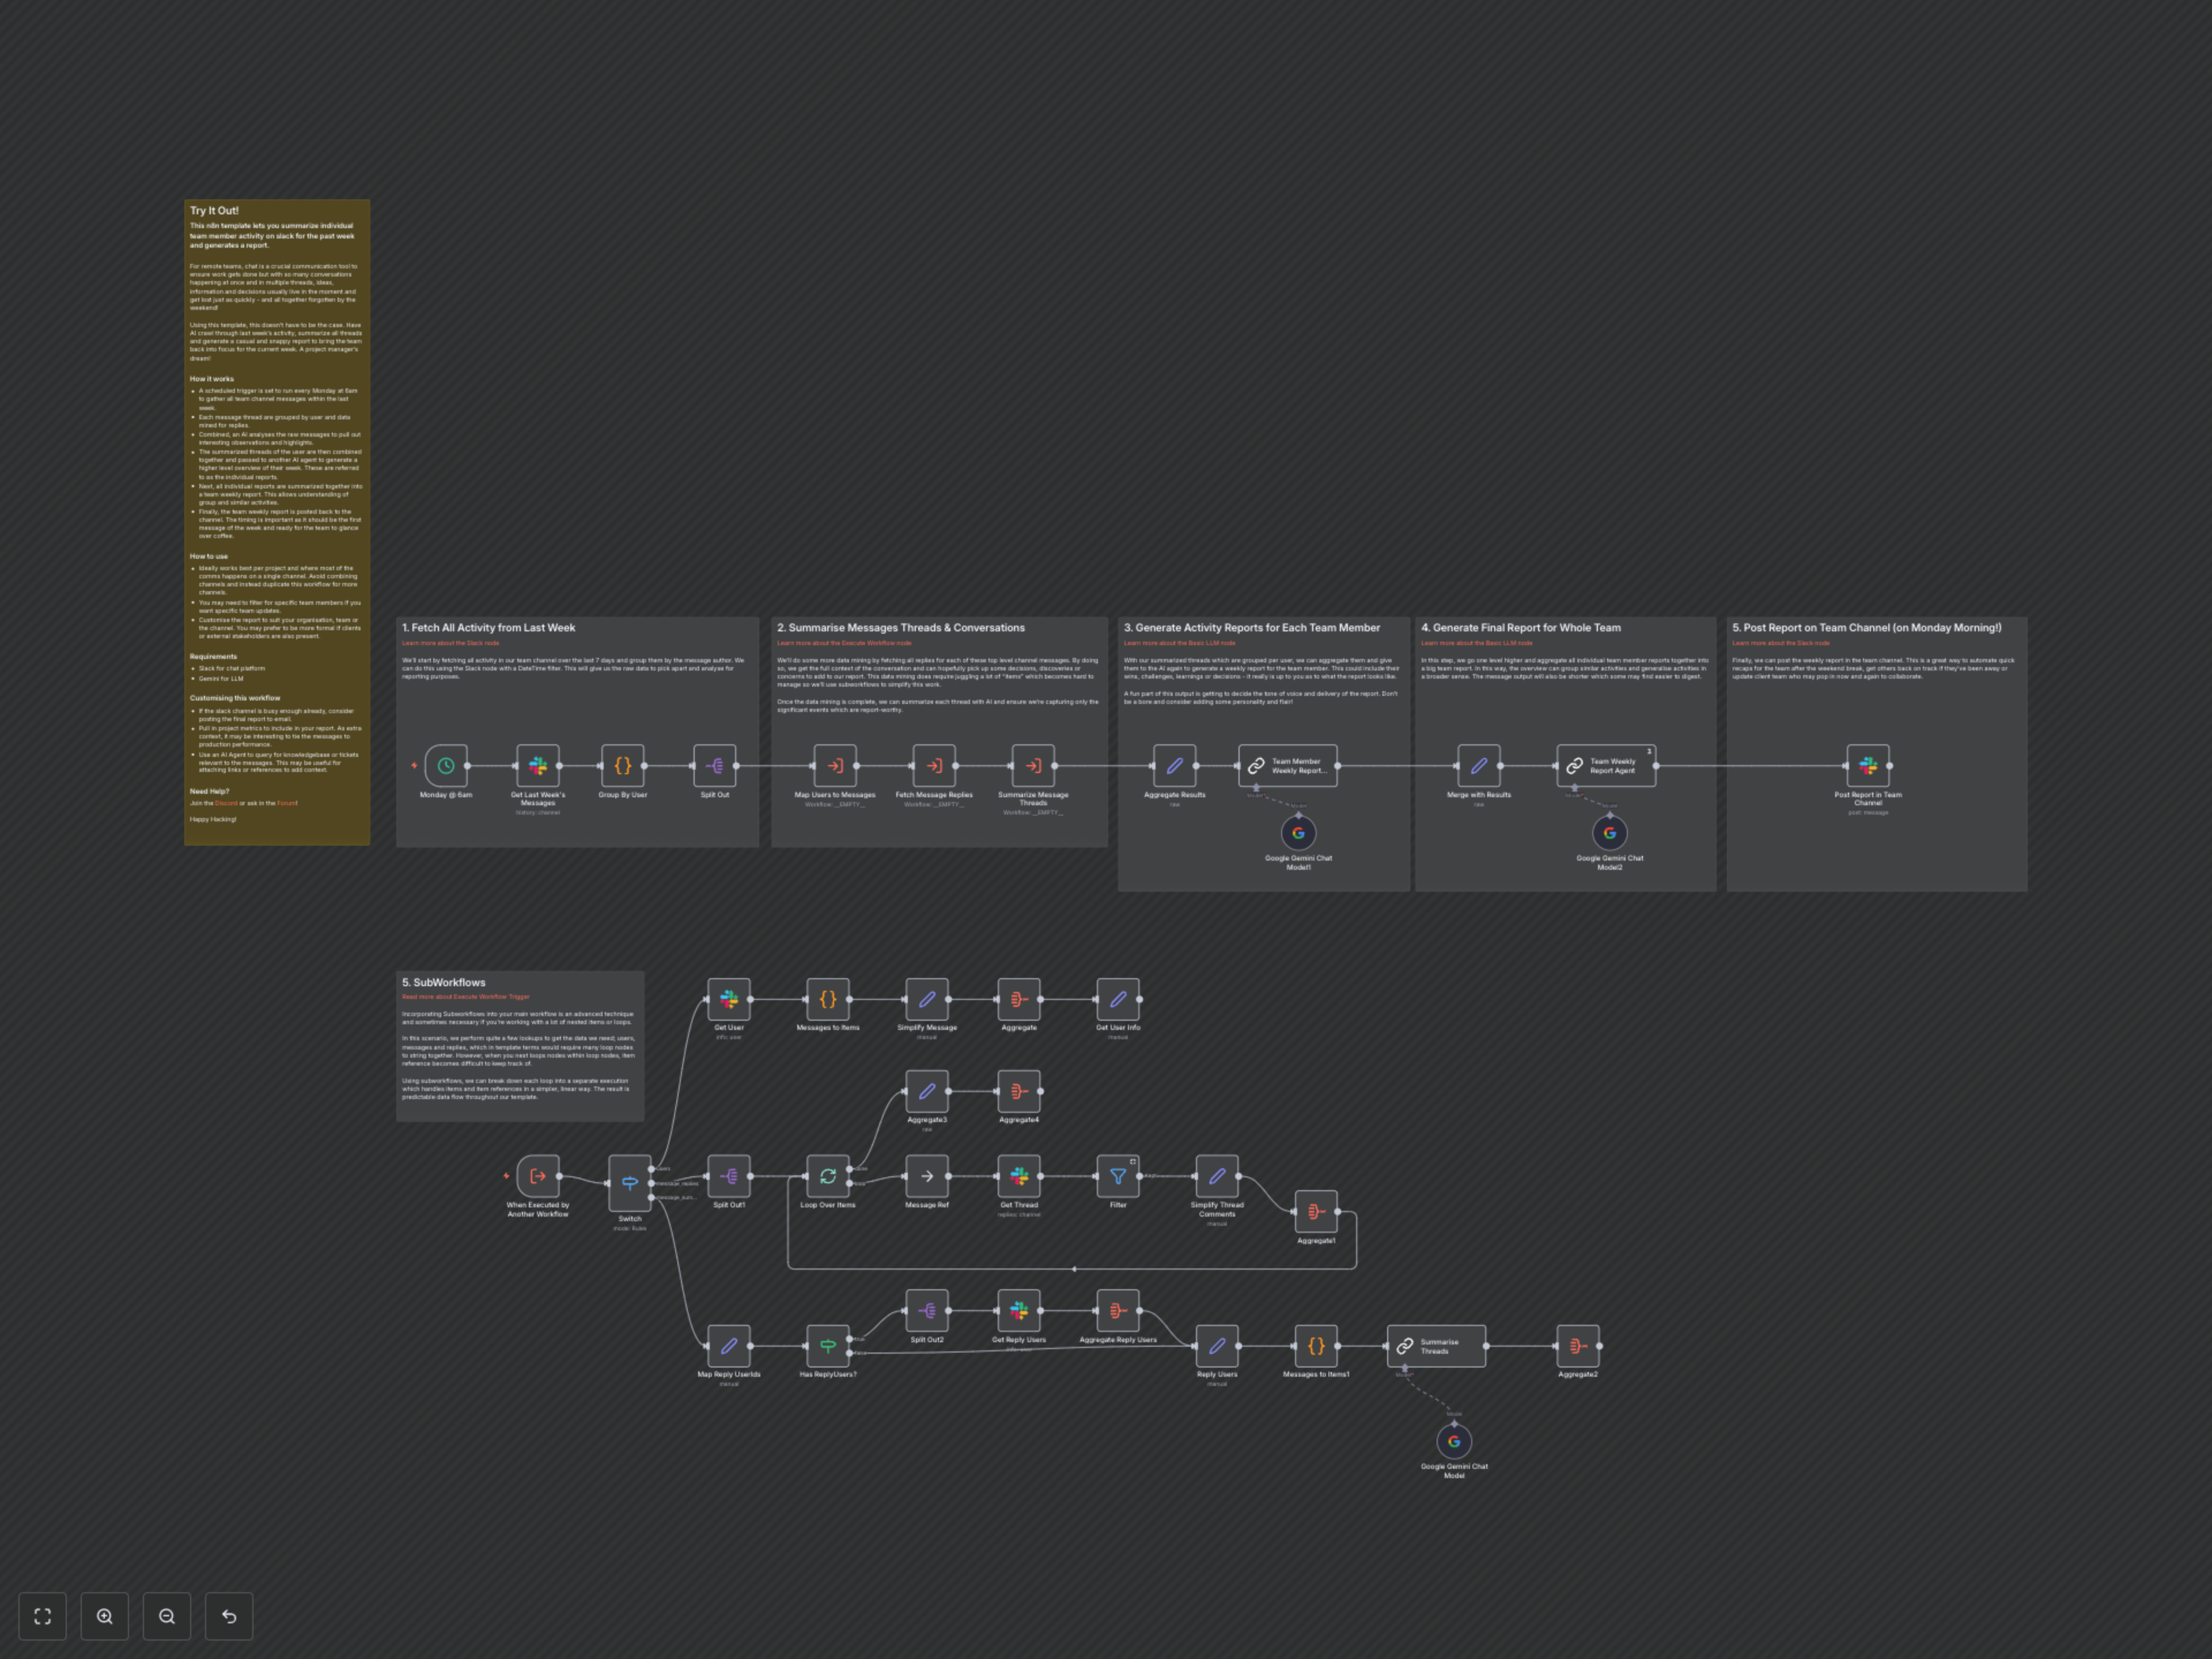Viewport: 2212px width, 1659px height.
Task: Click the Group By User code node
Action: pyautogui.click(x=622, y=766)
